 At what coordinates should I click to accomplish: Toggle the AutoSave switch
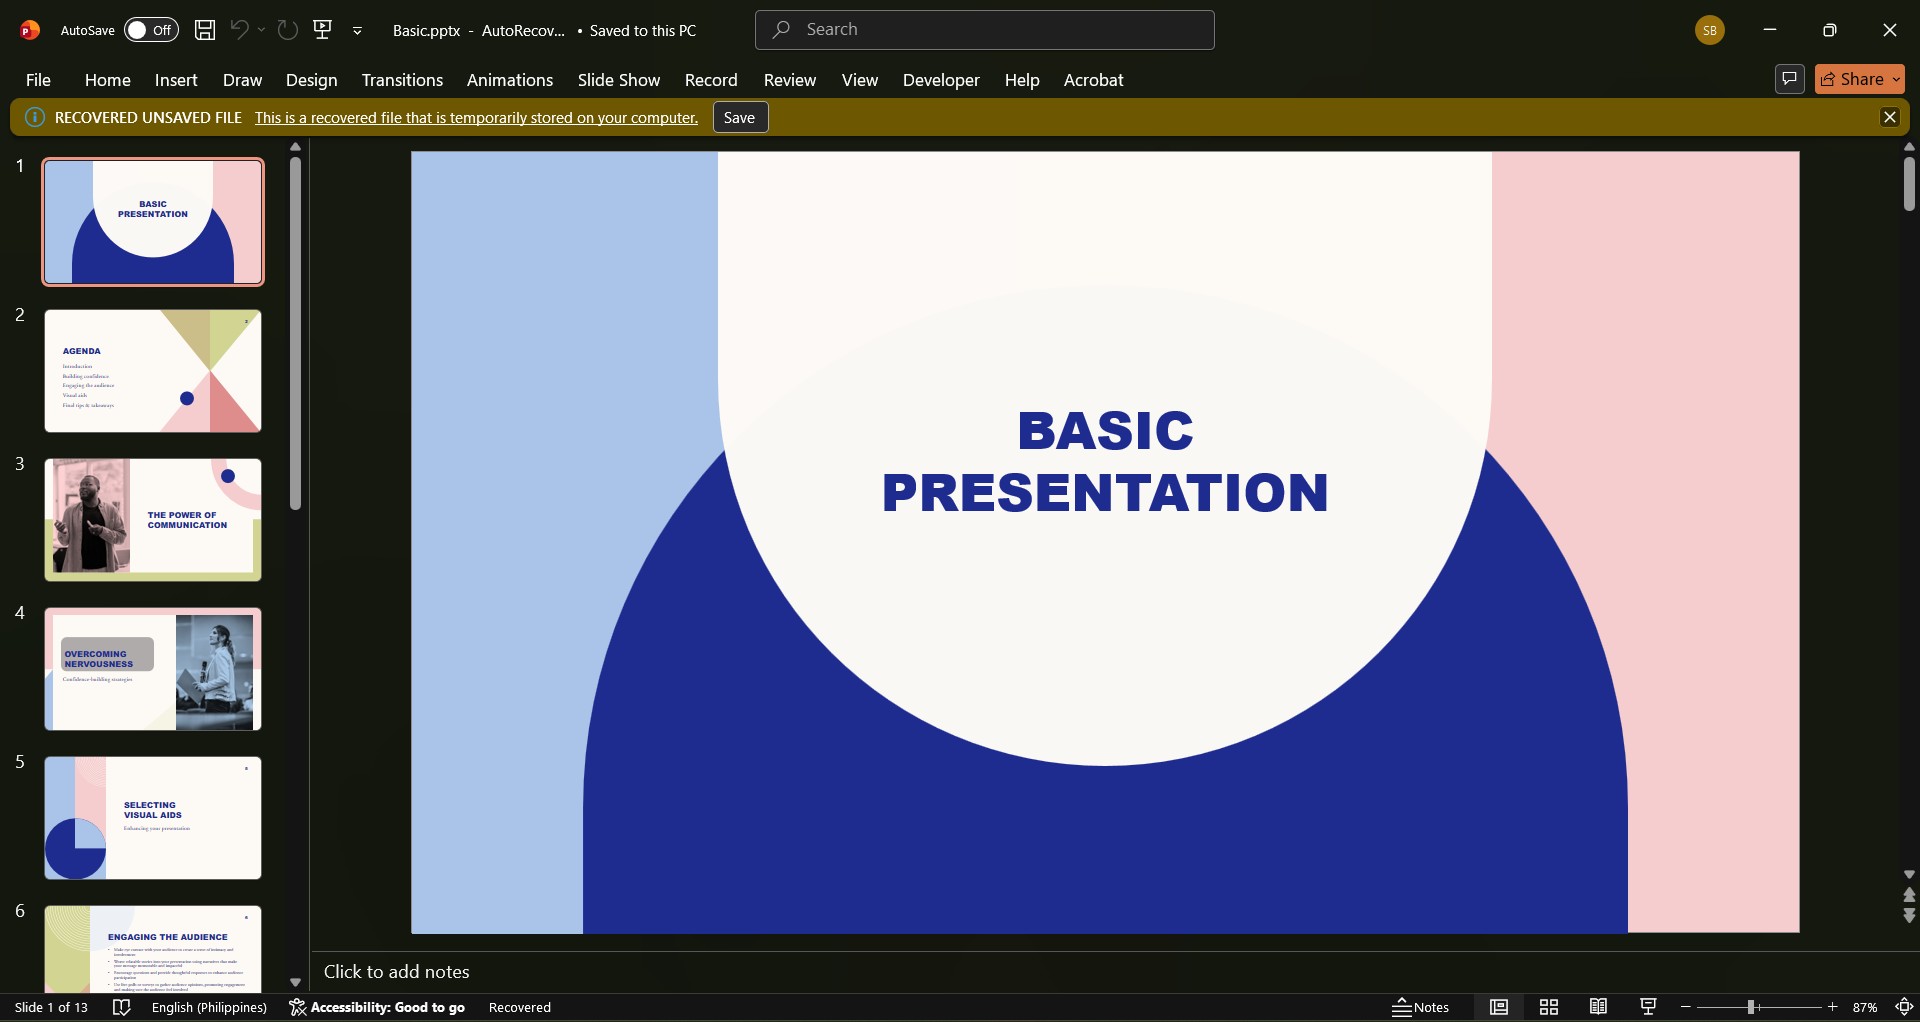[x=151, y=30]
